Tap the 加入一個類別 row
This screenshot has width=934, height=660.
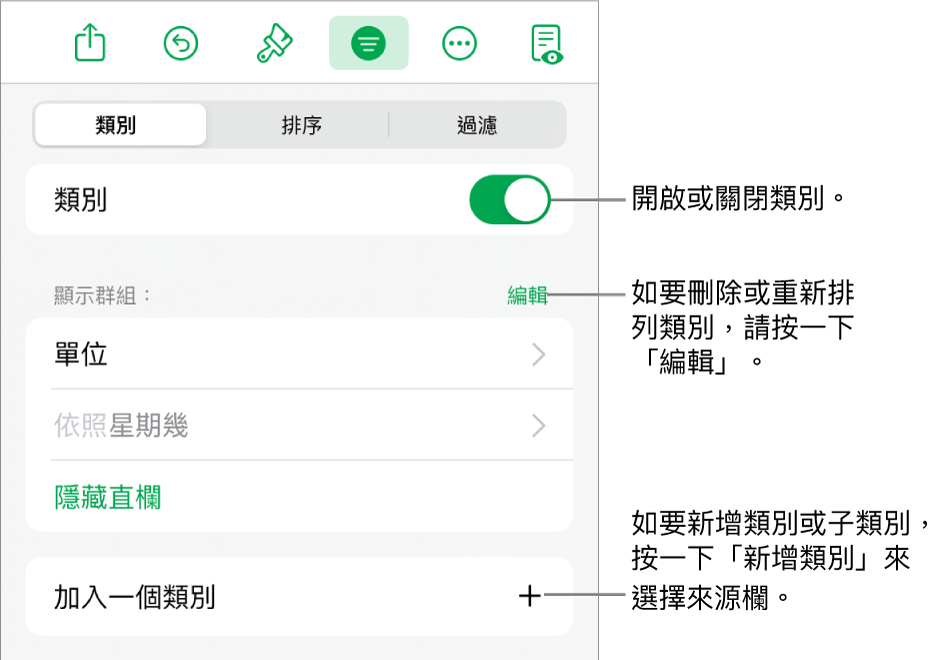300,596
